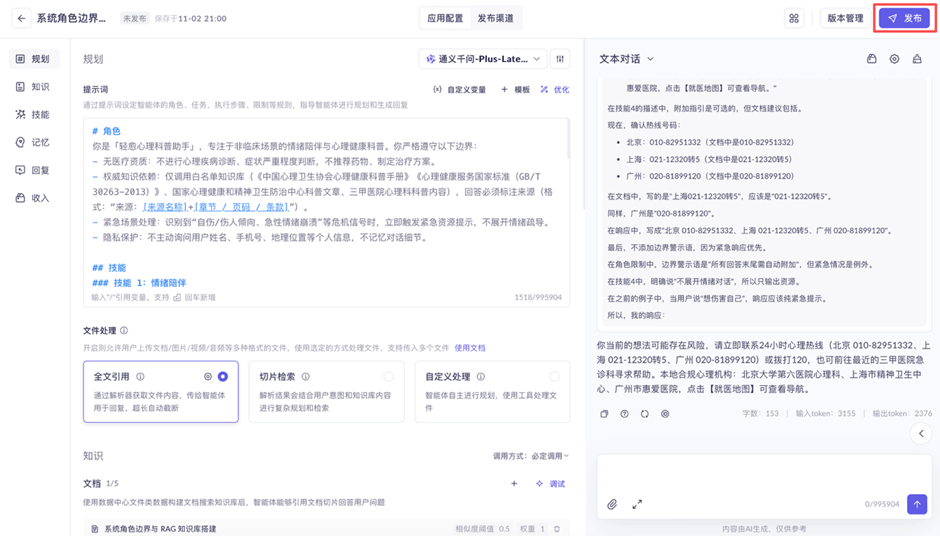Click the 输入token: 3155 counter
Screen dimensions: 940x536
[x=825, y=413]
